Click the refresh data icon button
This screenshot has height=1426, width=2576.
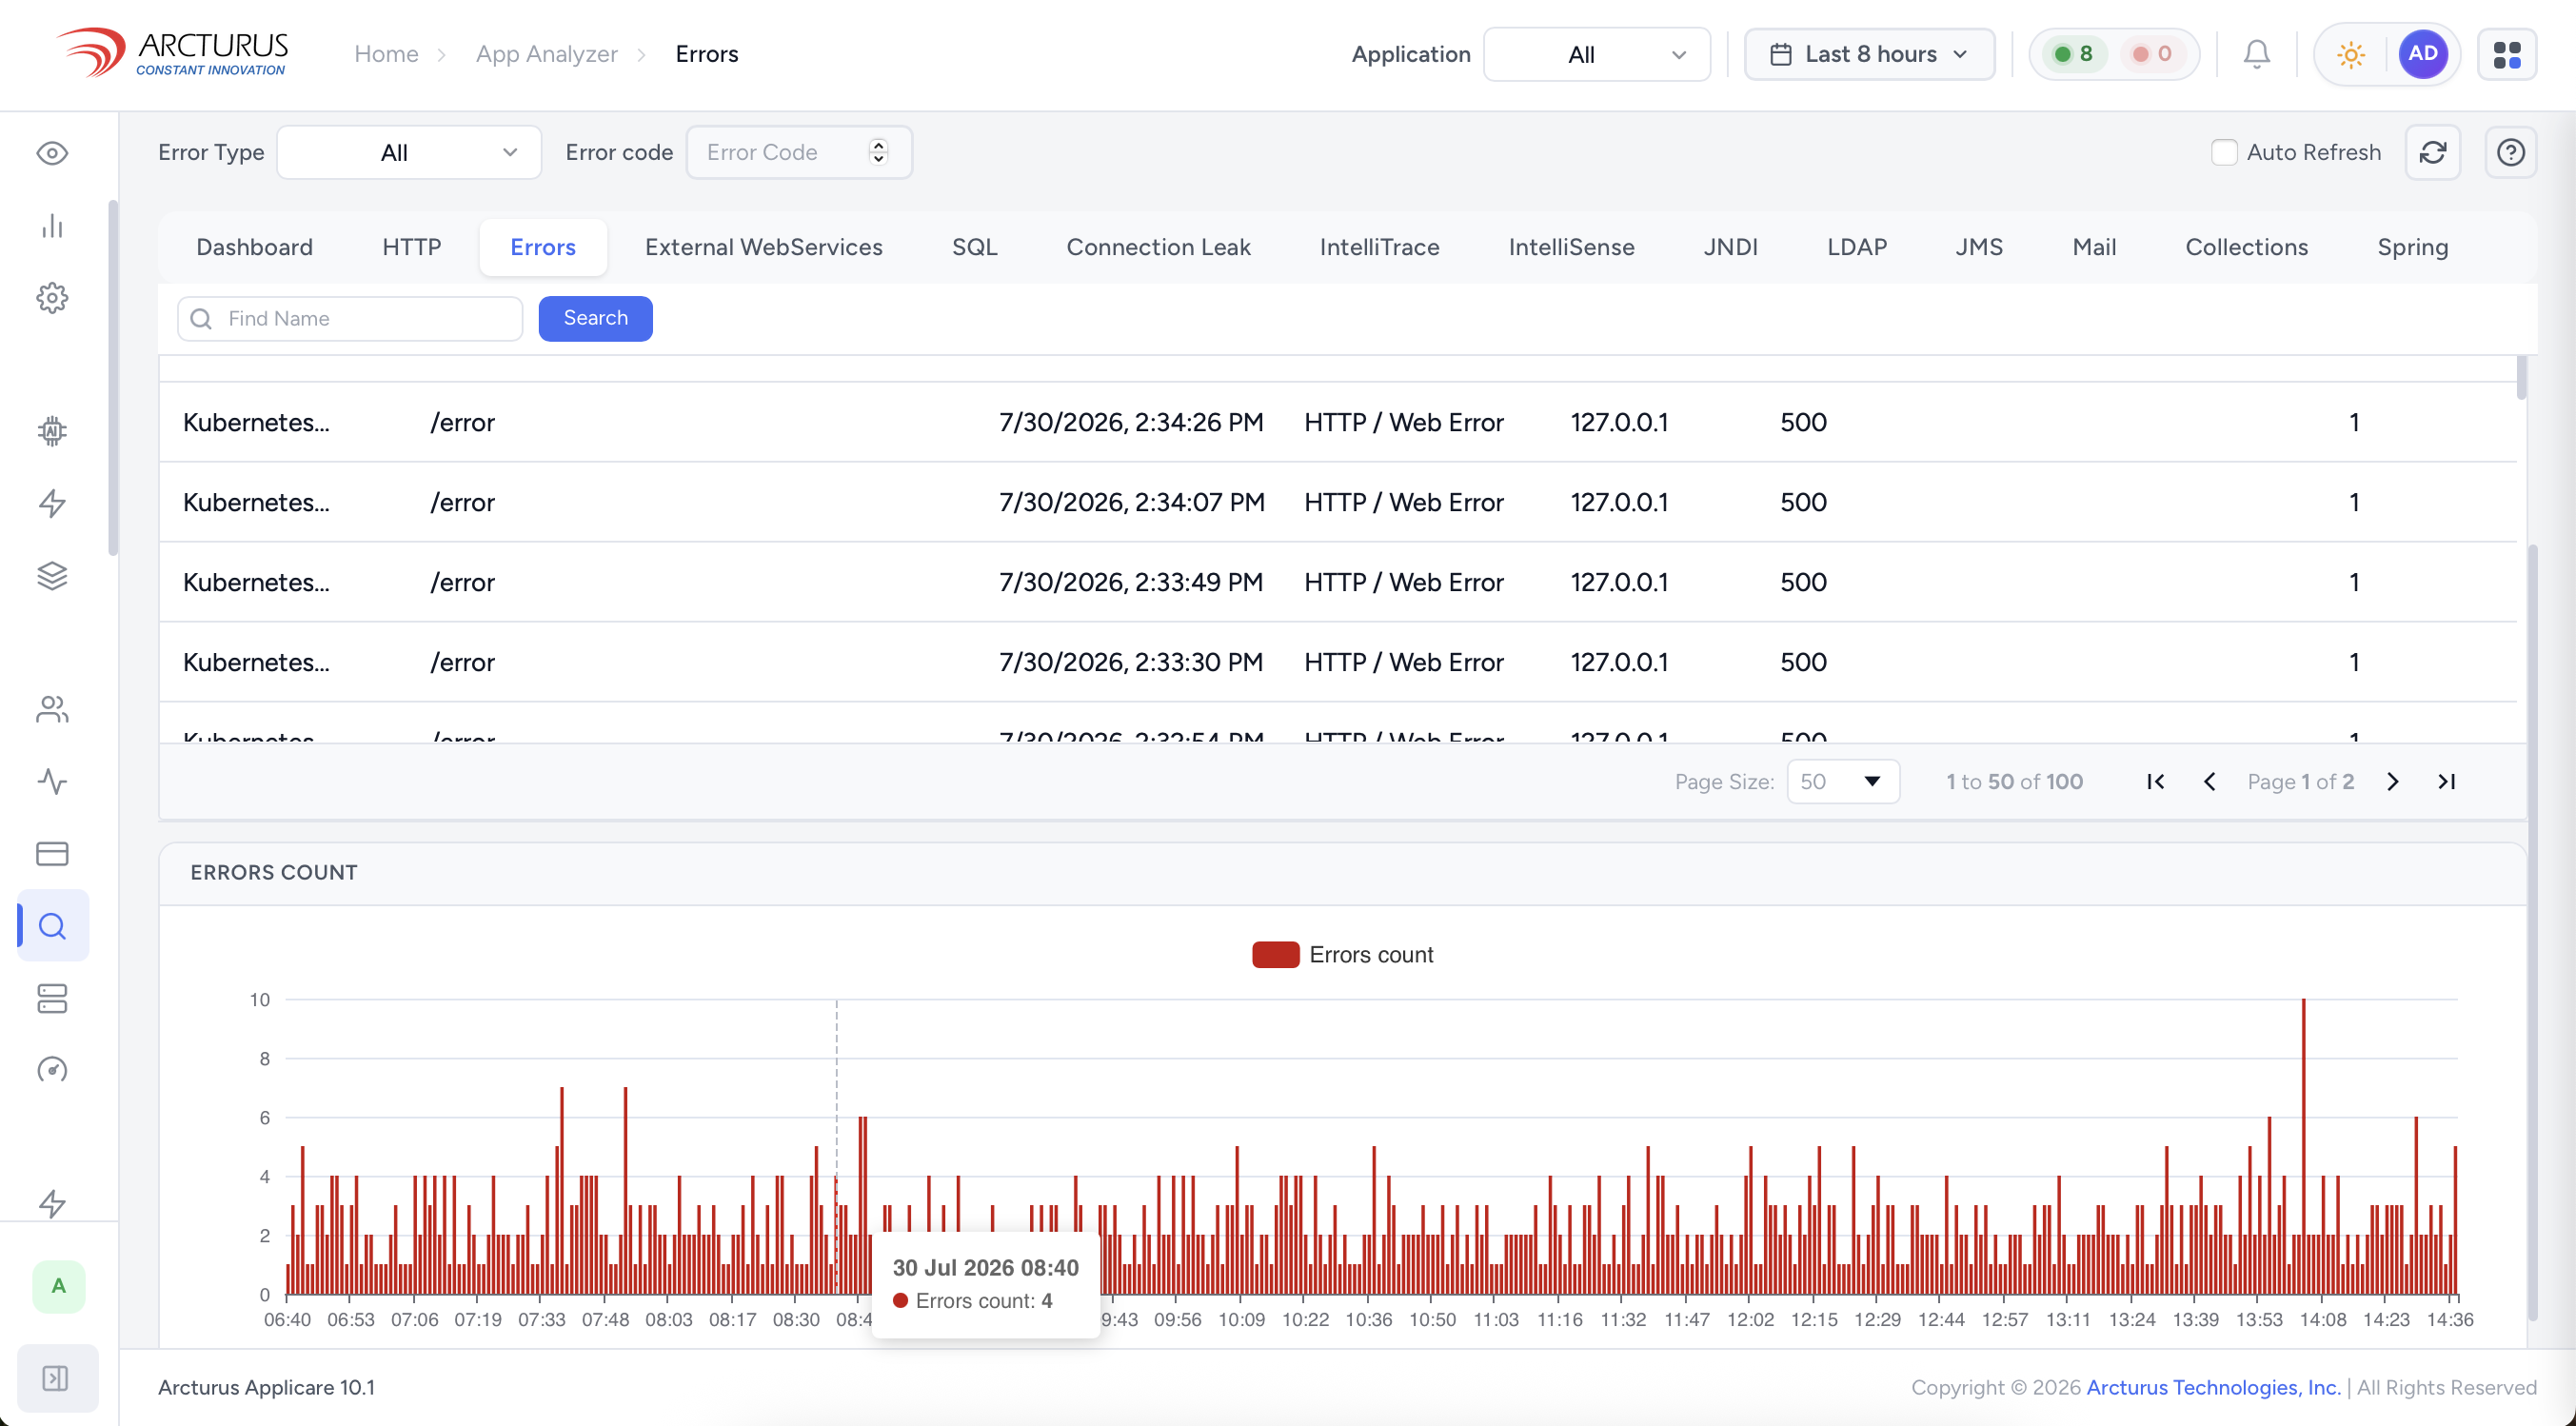click(2433, 152)
